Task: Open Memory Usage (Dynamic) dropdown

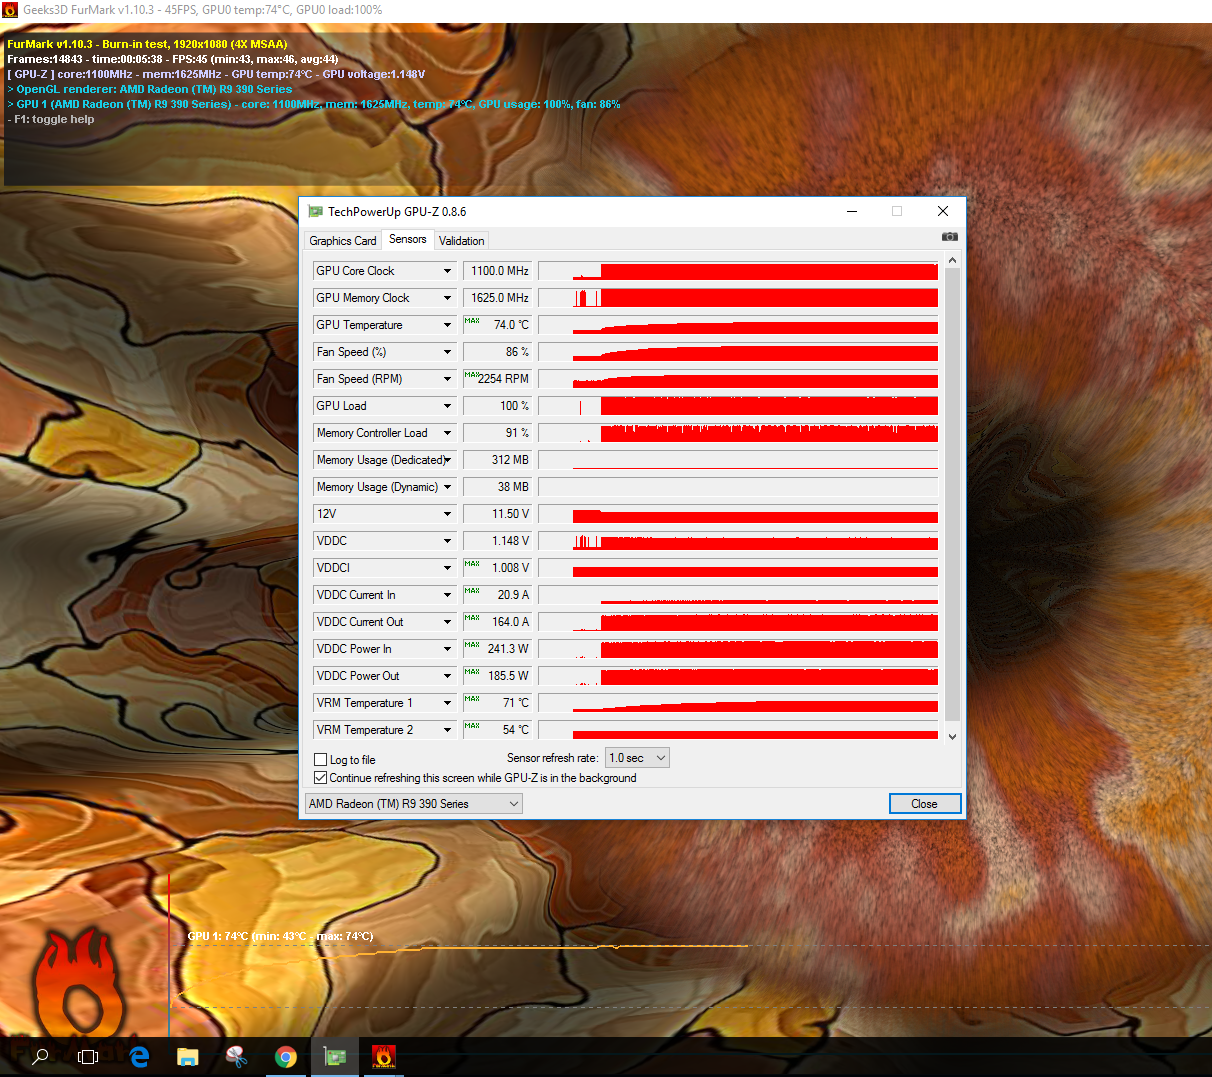Action: 447,487
